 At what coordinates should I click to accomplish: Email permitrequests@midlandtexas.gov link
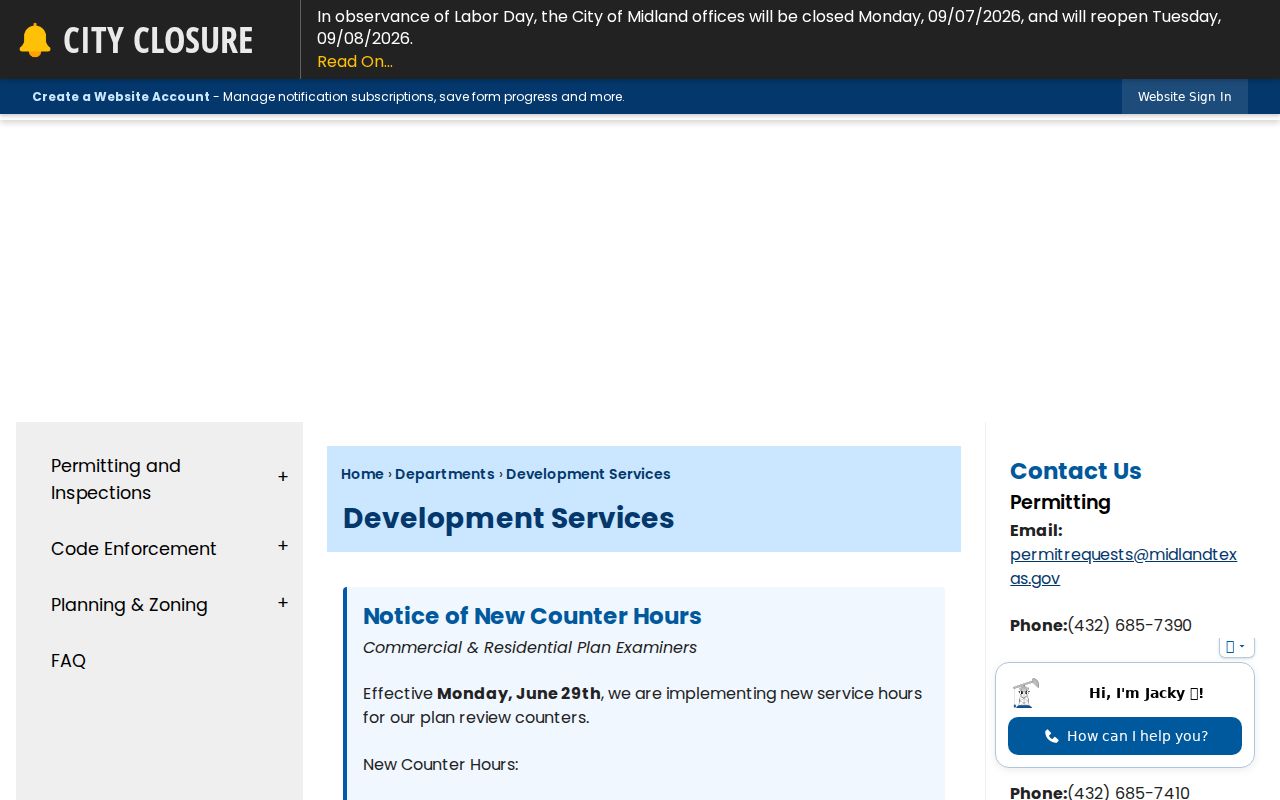tap(1123, 566)
